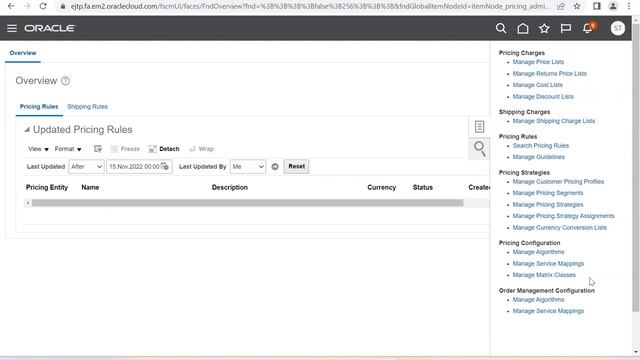Collapse the Updated Pricing Rules section

(27, 130)
